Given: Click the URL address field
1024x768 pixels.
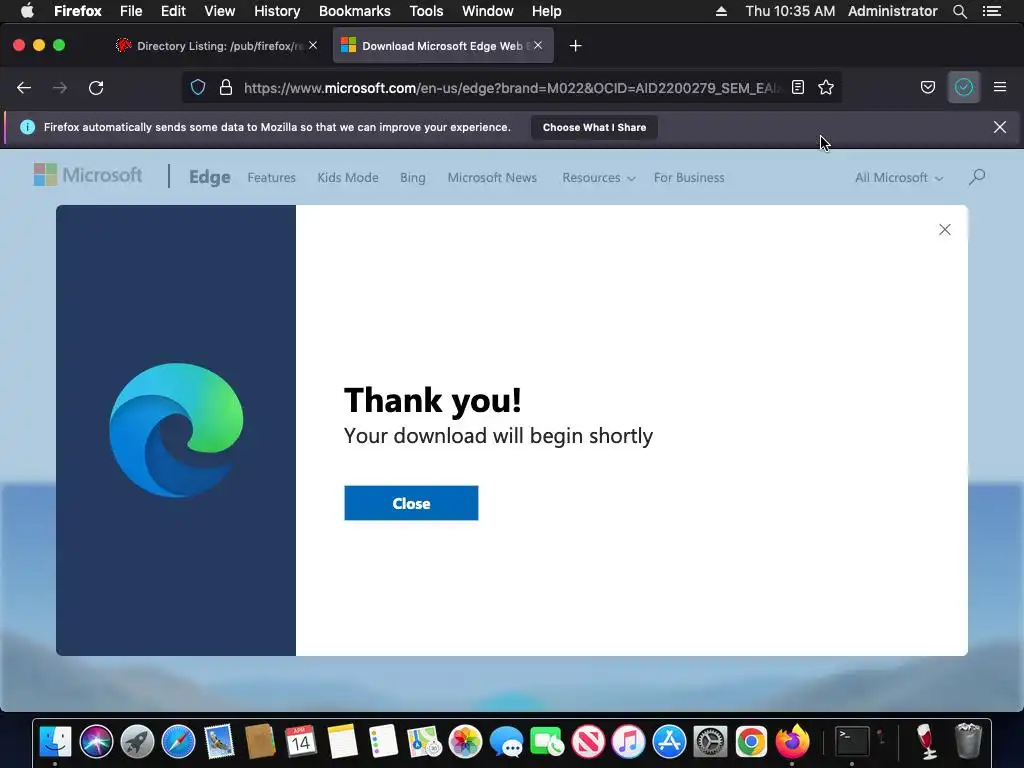Looking at the screenshot, I should 511,88.
